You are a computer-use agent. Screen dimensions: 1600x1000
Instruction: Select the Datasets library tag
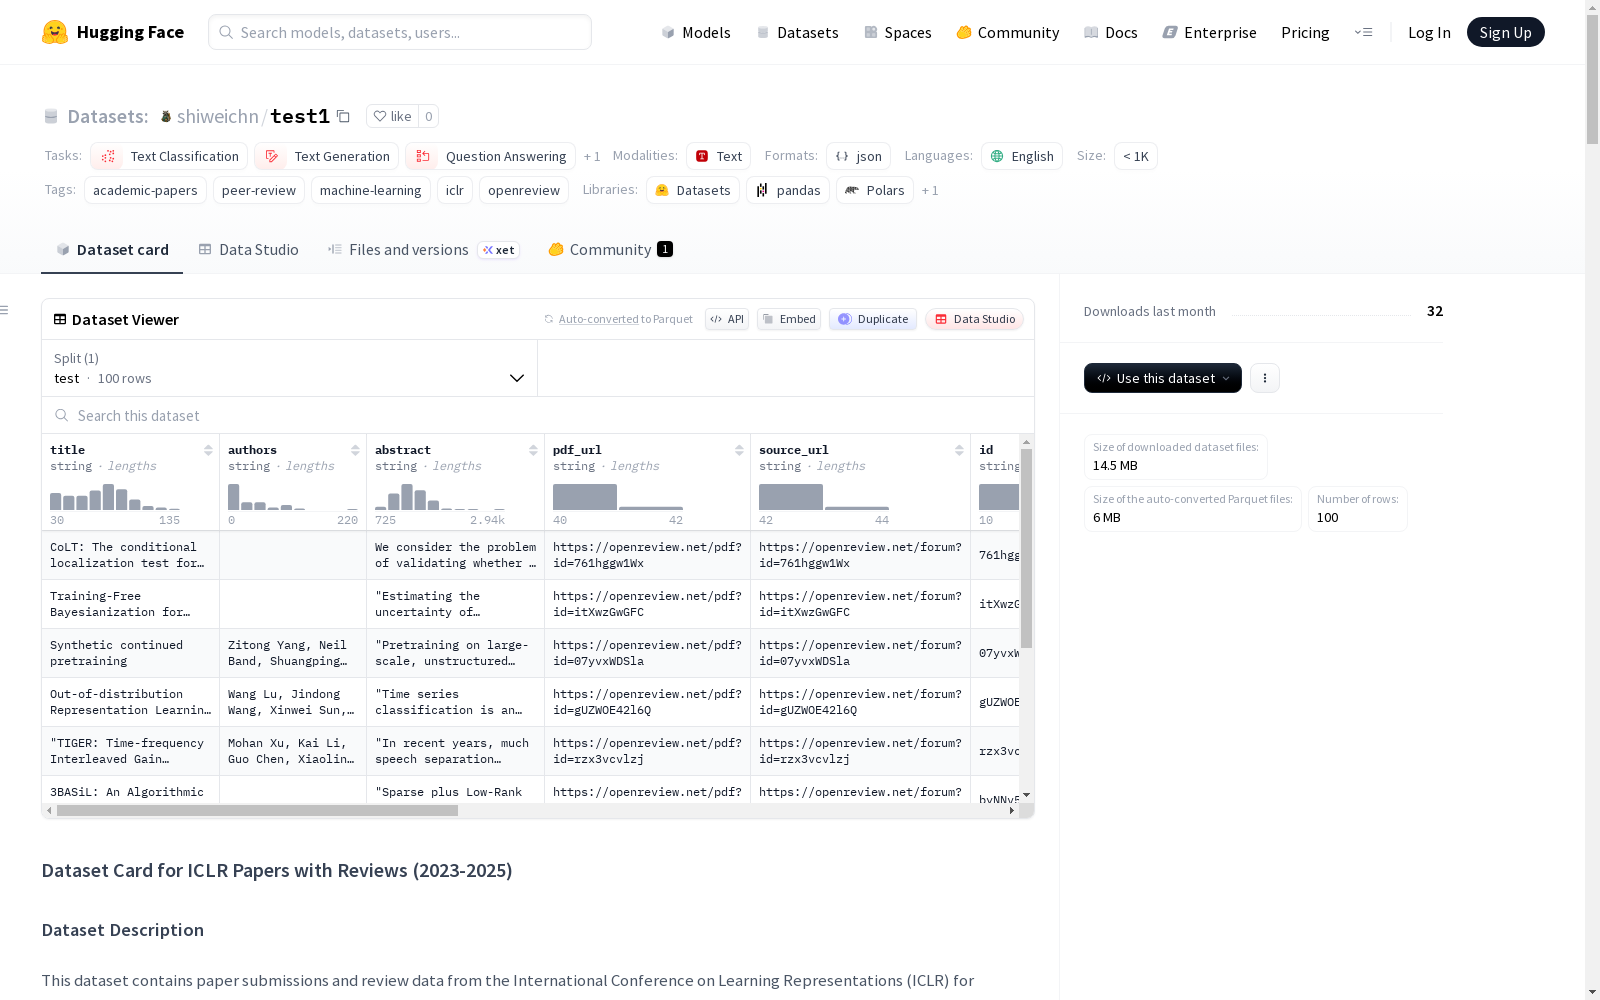(x=693, y=190)
